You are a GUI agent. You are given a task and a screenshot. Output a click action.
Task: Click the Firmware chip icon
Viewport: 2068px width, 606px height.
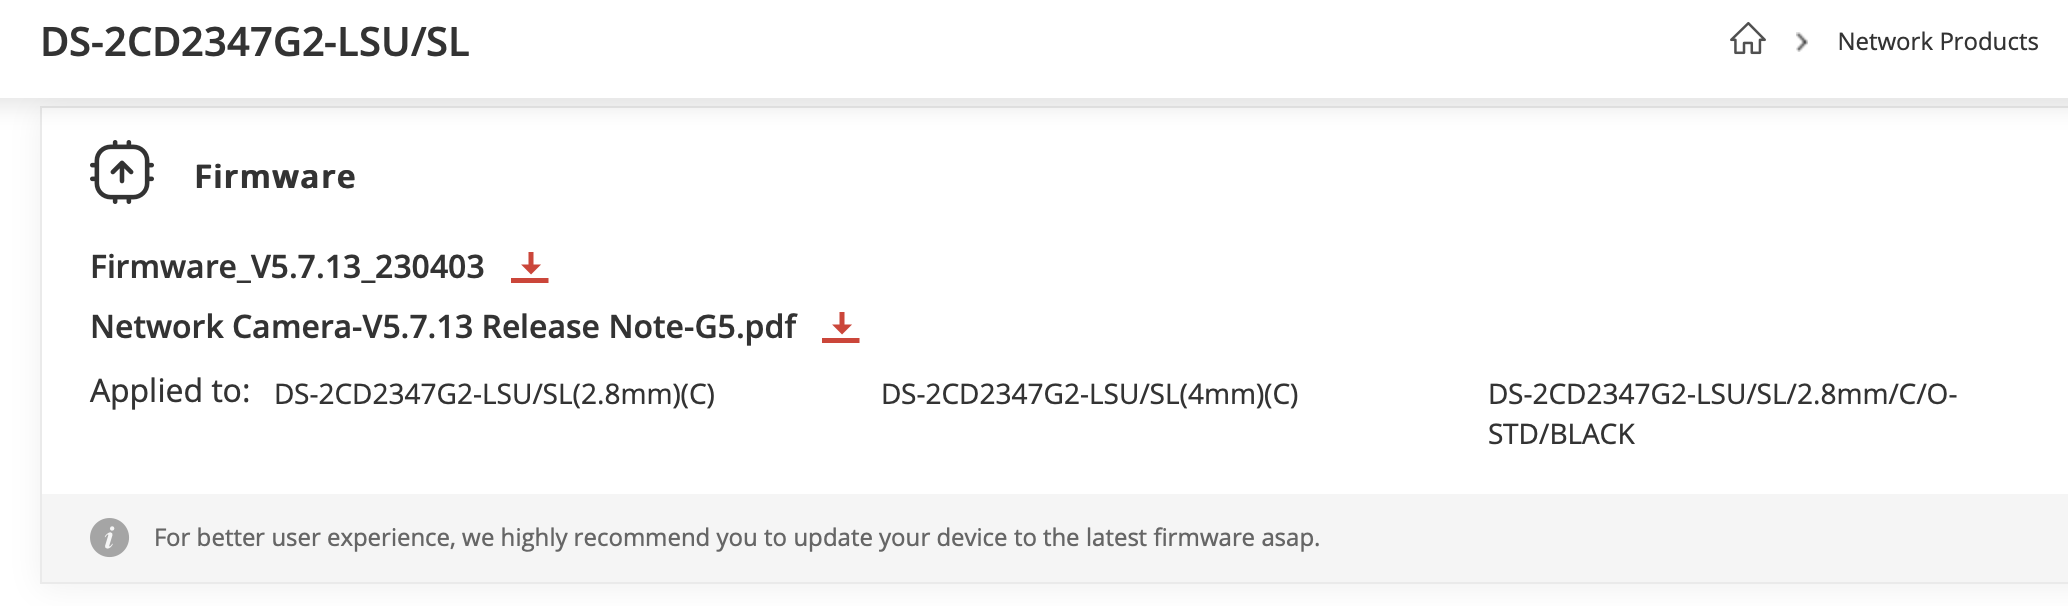pyautogui.click(x=122, y=172)
